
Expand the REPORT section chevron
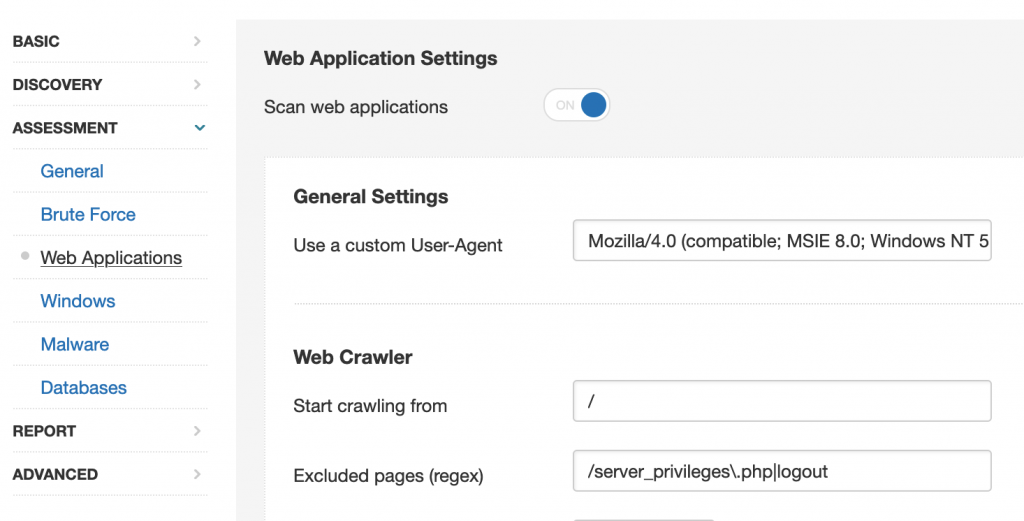[x=197, y=431]
